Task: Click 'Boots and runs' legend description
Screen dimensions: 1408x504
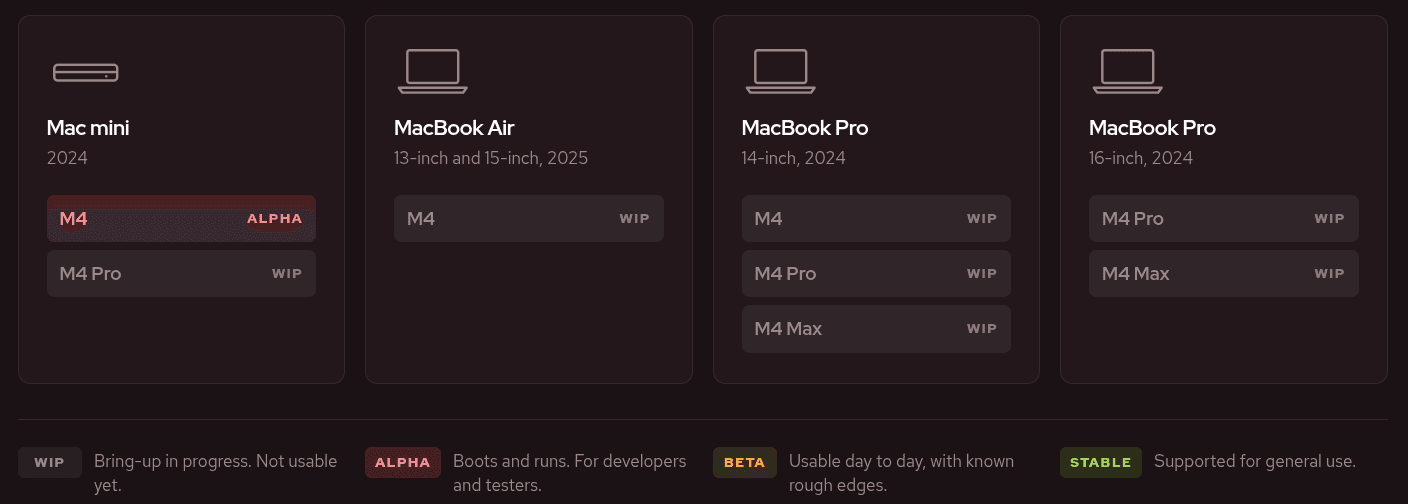Action: point(570,473)
